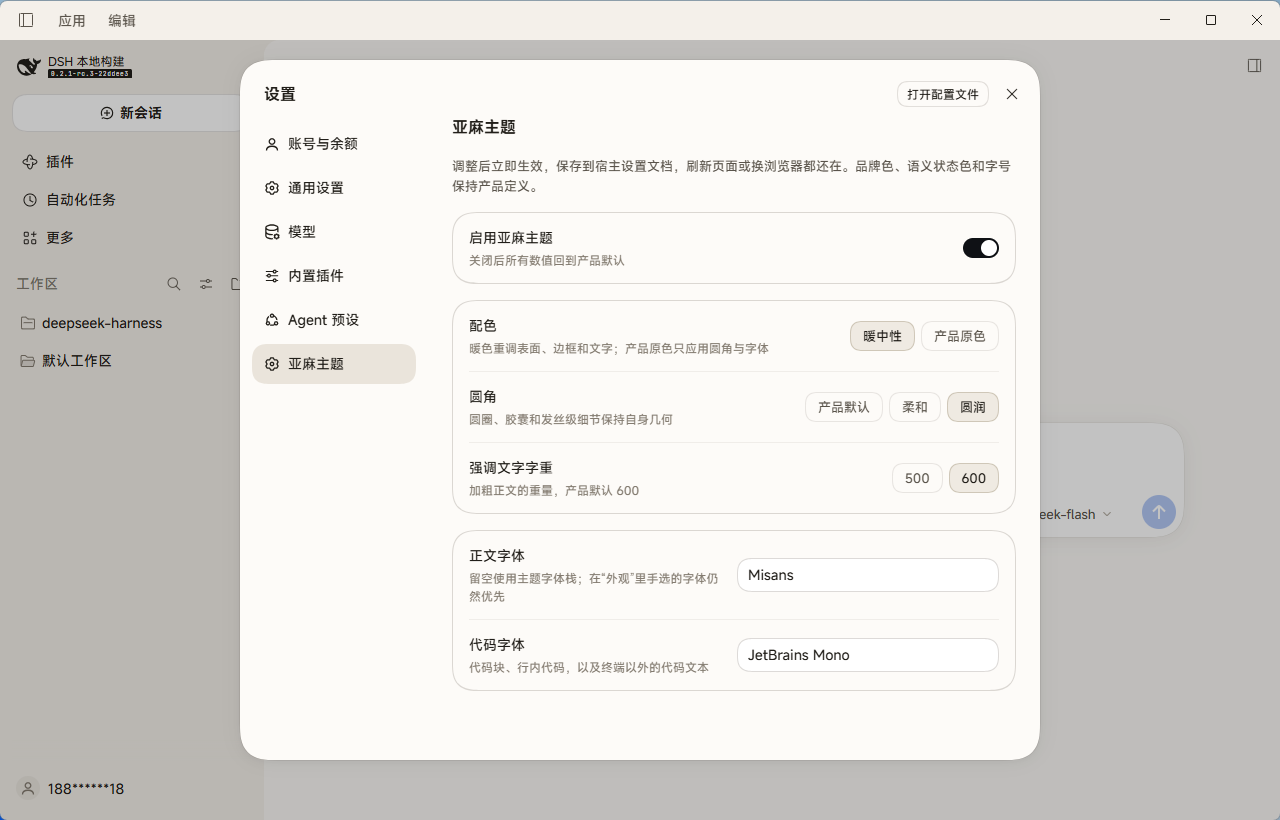The height and width of the screenshot is (820, 1280).
Task: Go to 内置插件 settings section
Action: [x=334, y=276]
